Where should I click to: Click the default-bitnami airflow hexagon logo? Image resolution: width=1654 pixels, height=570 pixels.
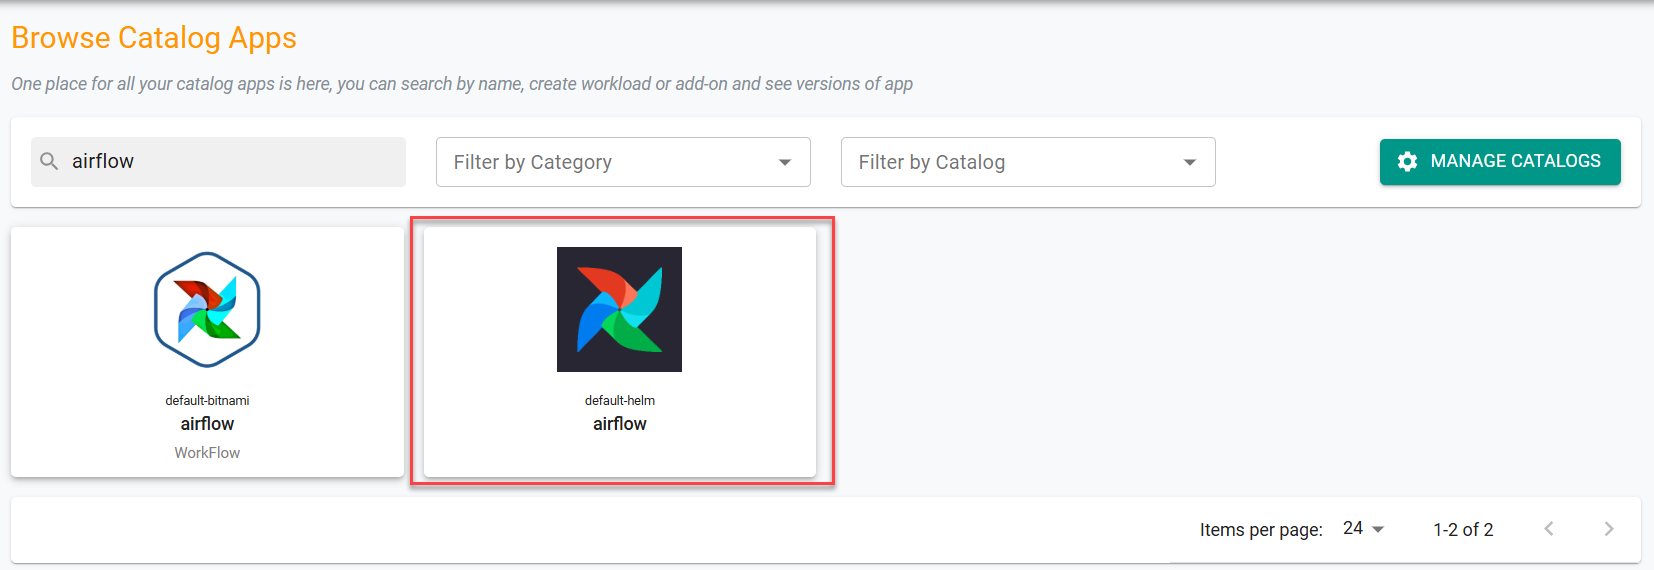tap(207, 310)
